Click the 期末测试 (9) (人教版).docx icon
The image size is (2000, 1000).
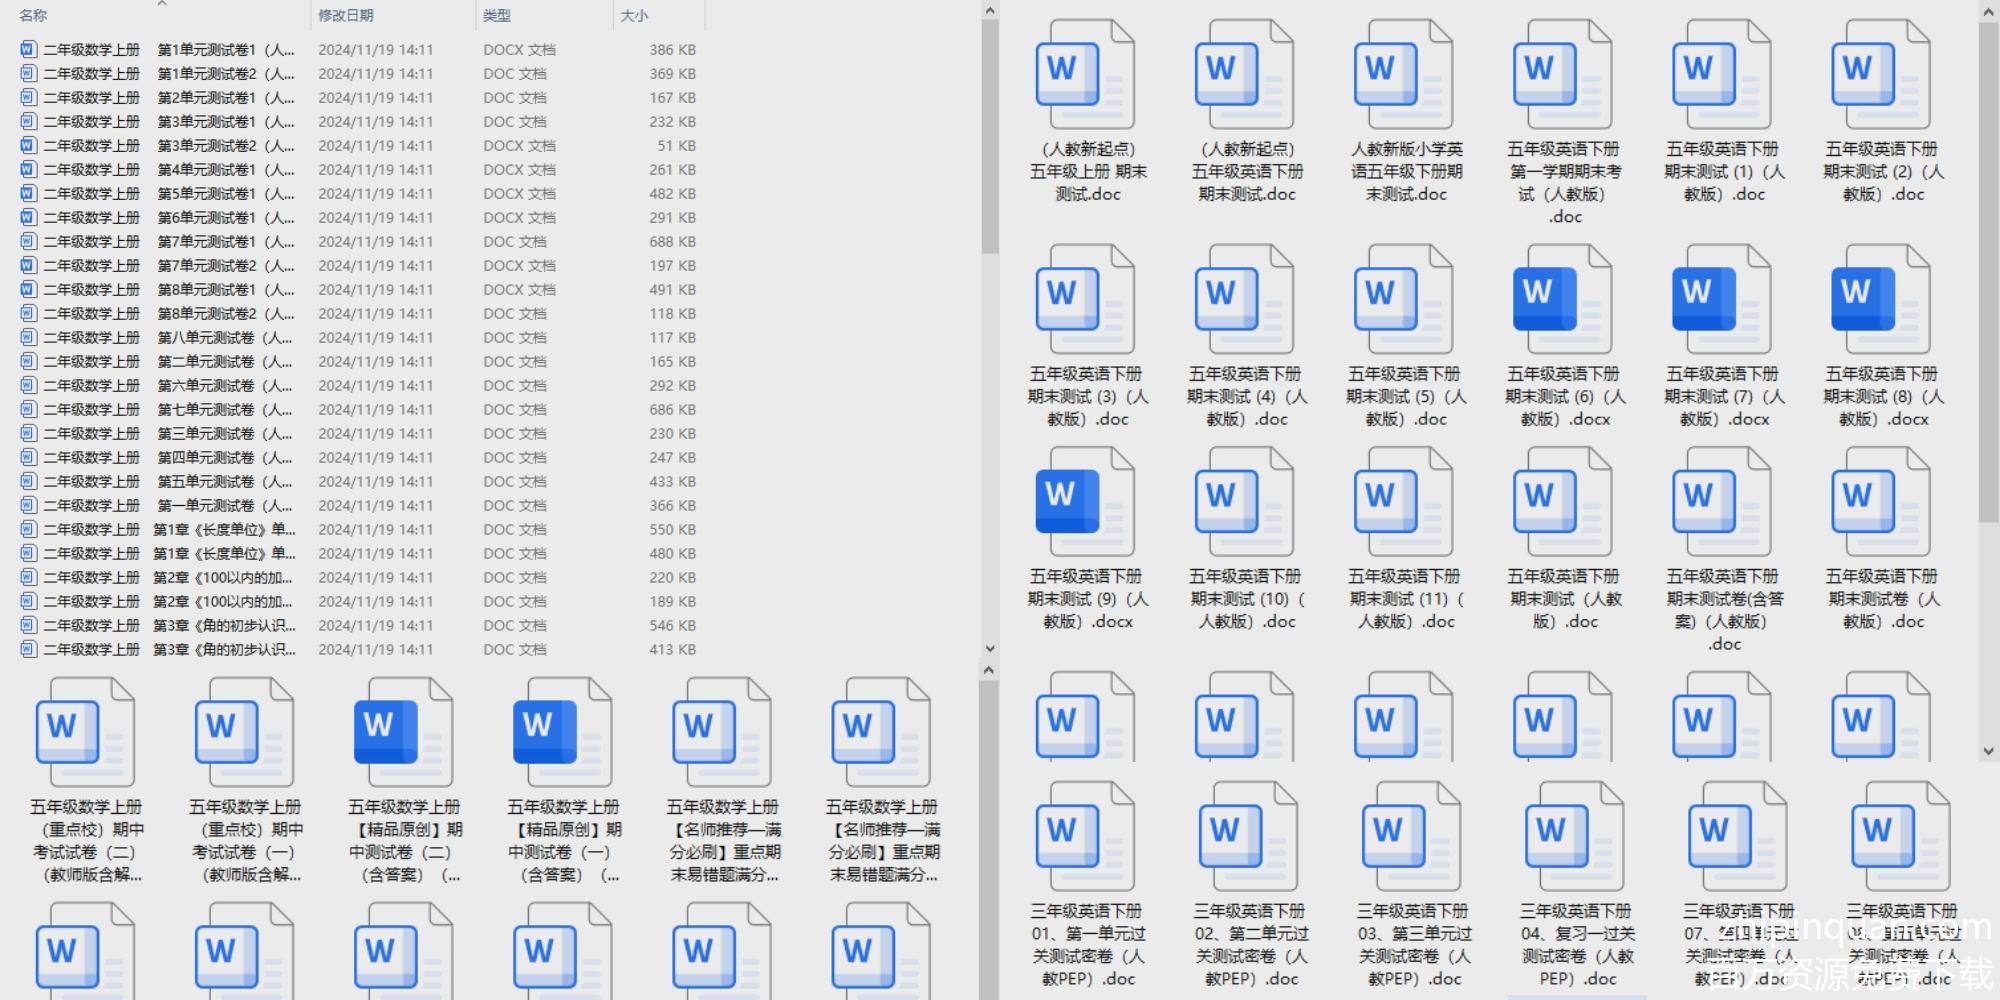1085,503
